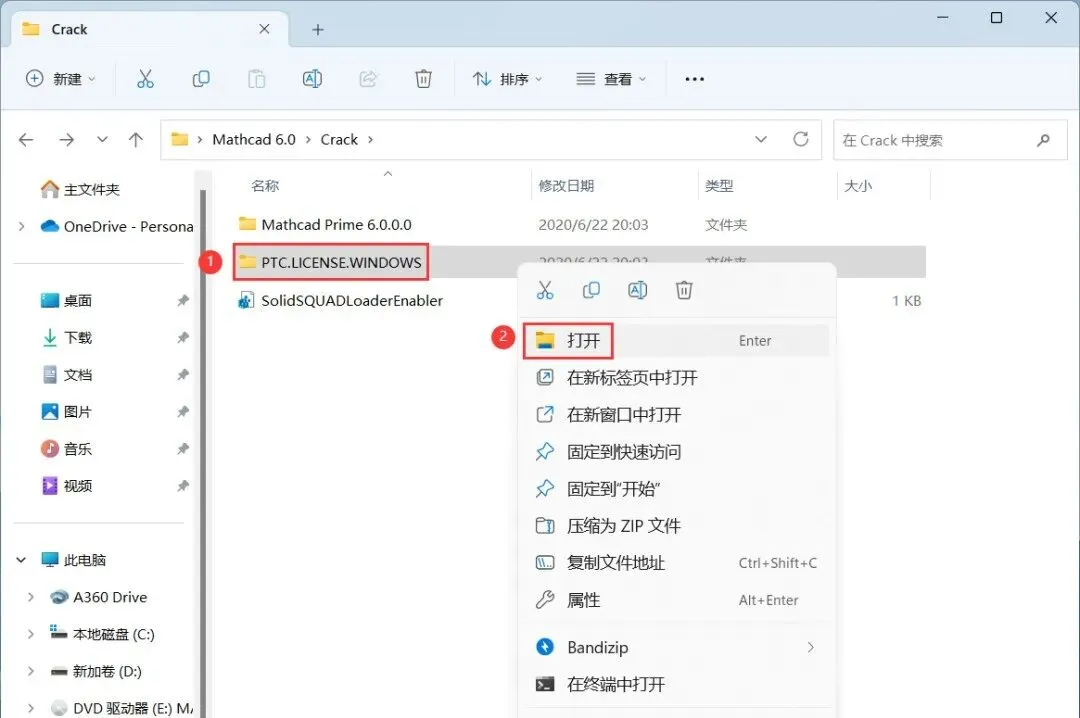This screenshot has width=1080, height=718.
Task: Collapse the 此电脑 (This PC) node
Action: click(x=21, y=560)
